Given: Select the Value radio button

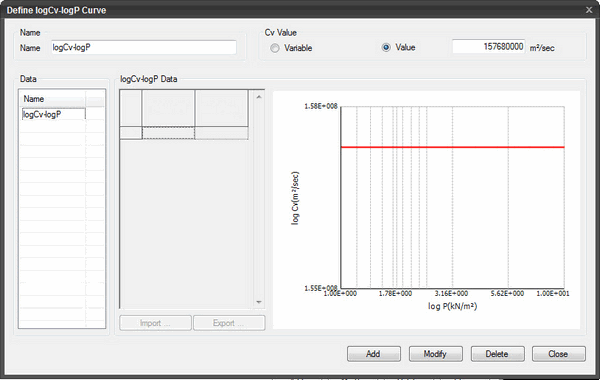Looking at the screenshot, I should coord(386,47).
